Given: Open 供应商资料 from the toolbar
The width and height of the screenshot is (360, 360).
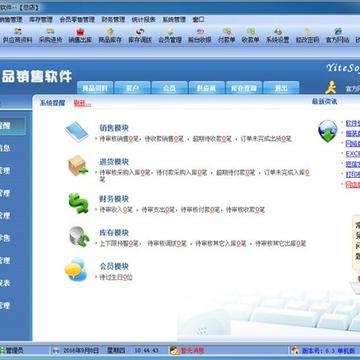Looking at the screenshot, I should [x=18, y=36].
